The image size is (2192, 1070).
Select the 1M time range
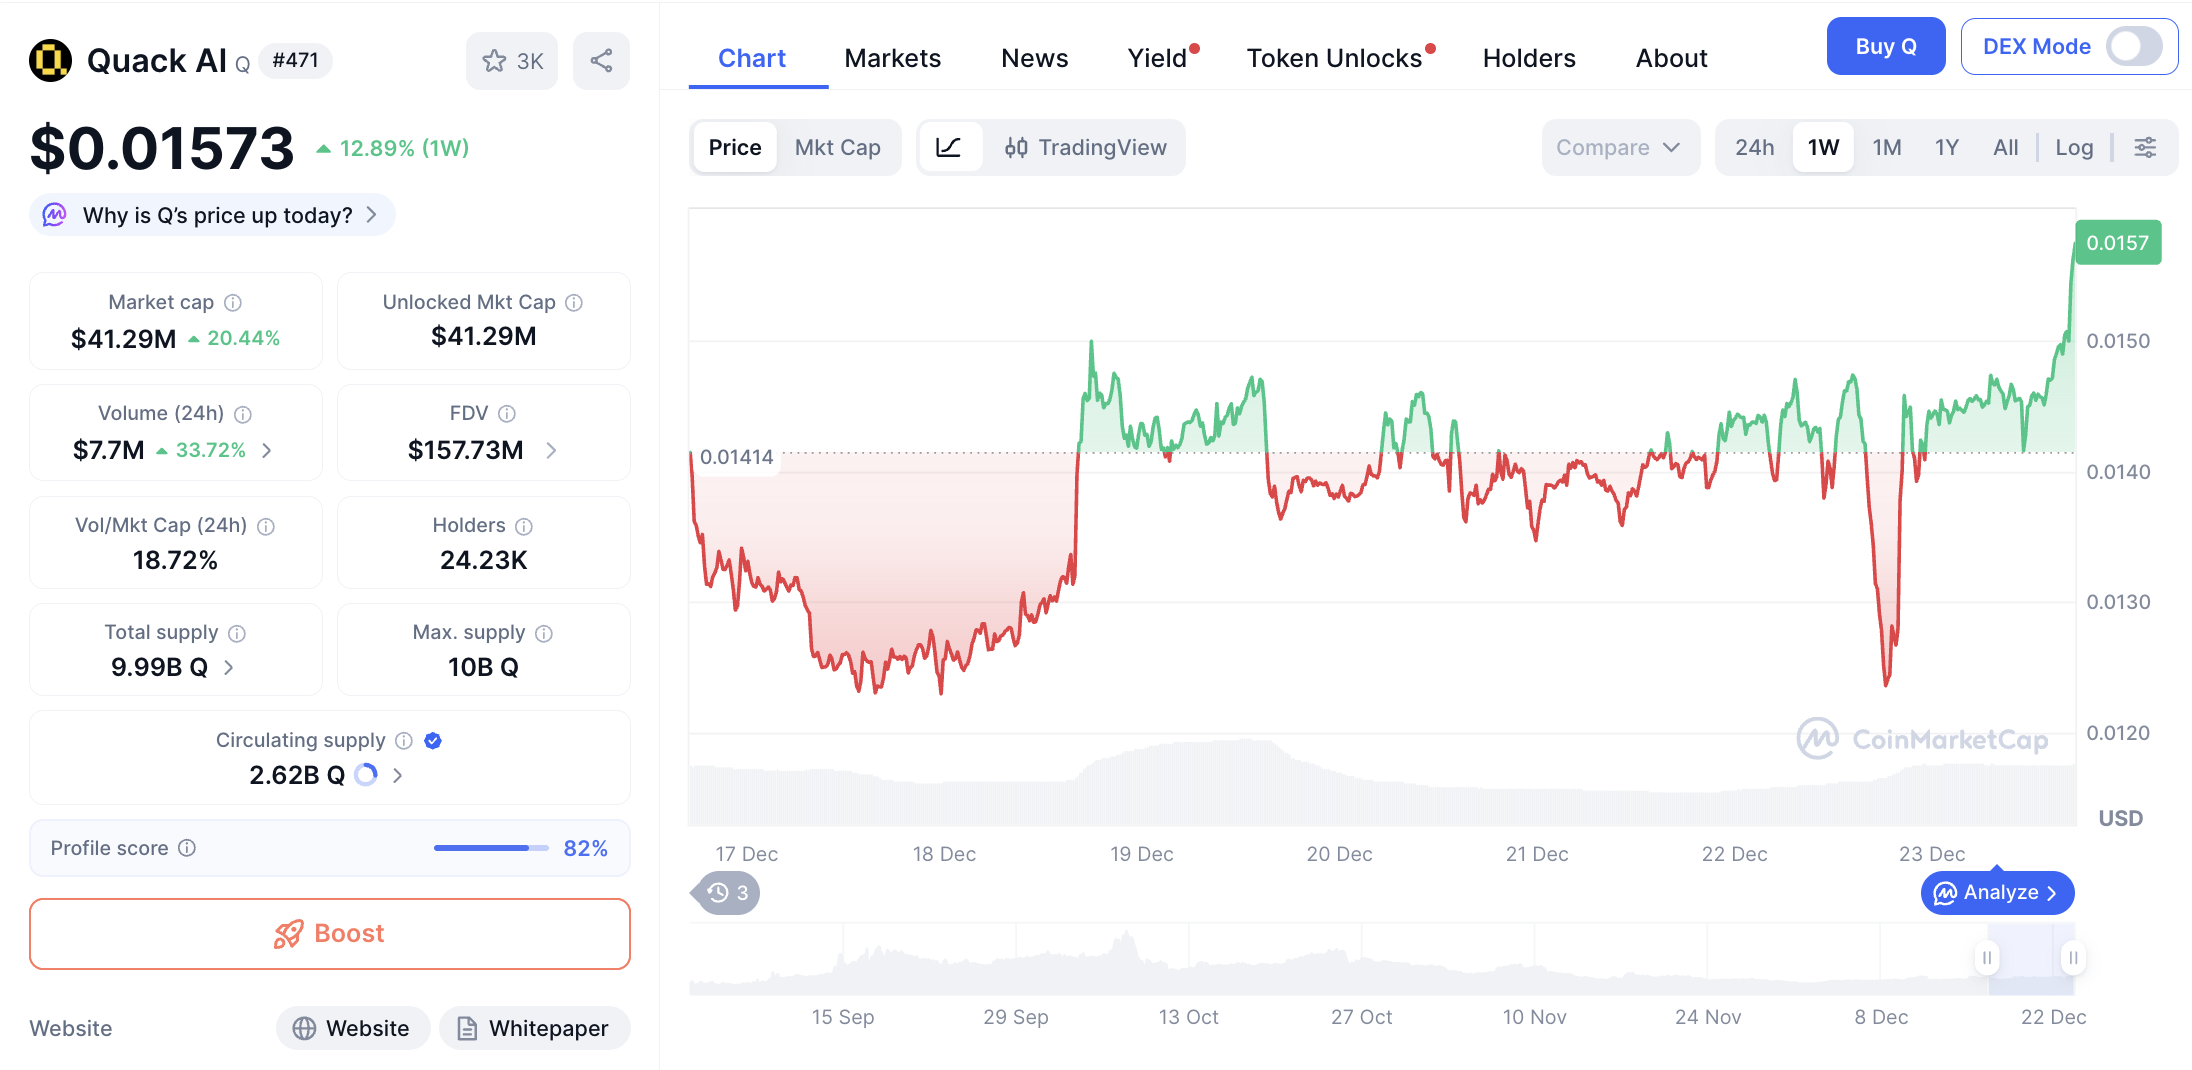1886,148
